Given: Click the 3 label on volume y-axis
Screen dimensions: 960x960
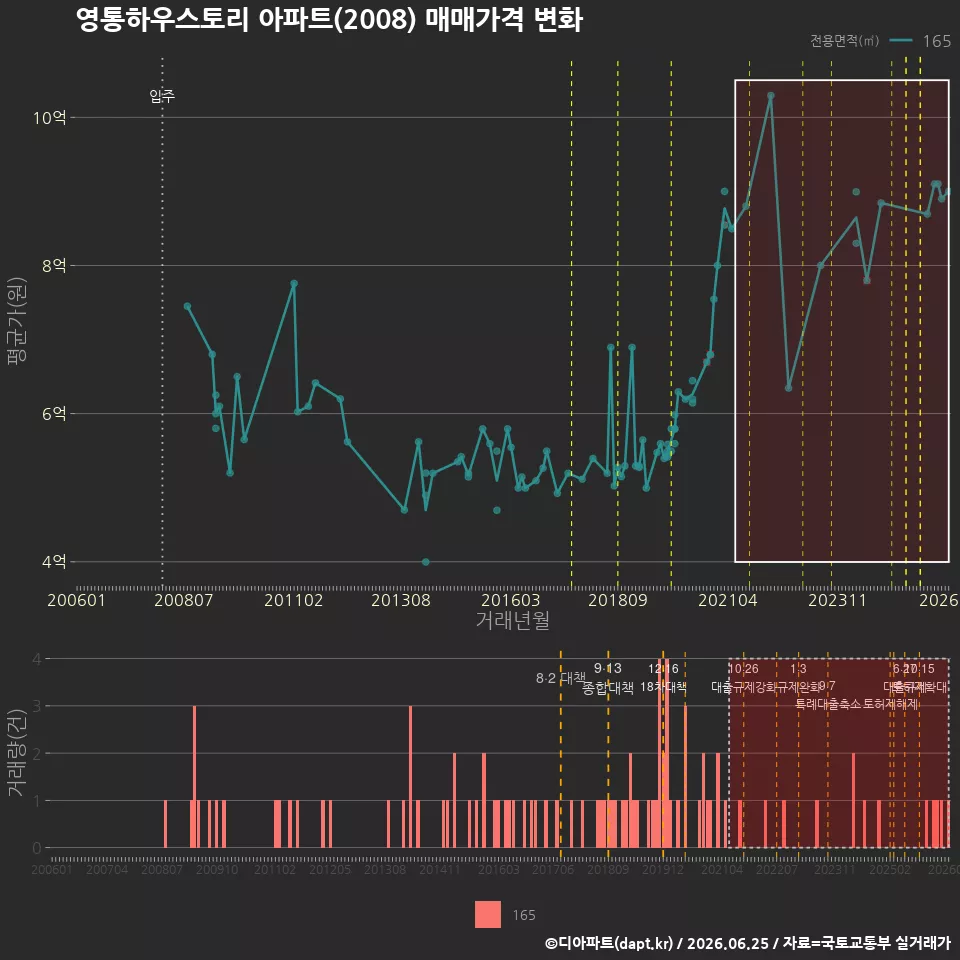Looking at the screenshot, I should click(37, 706).
